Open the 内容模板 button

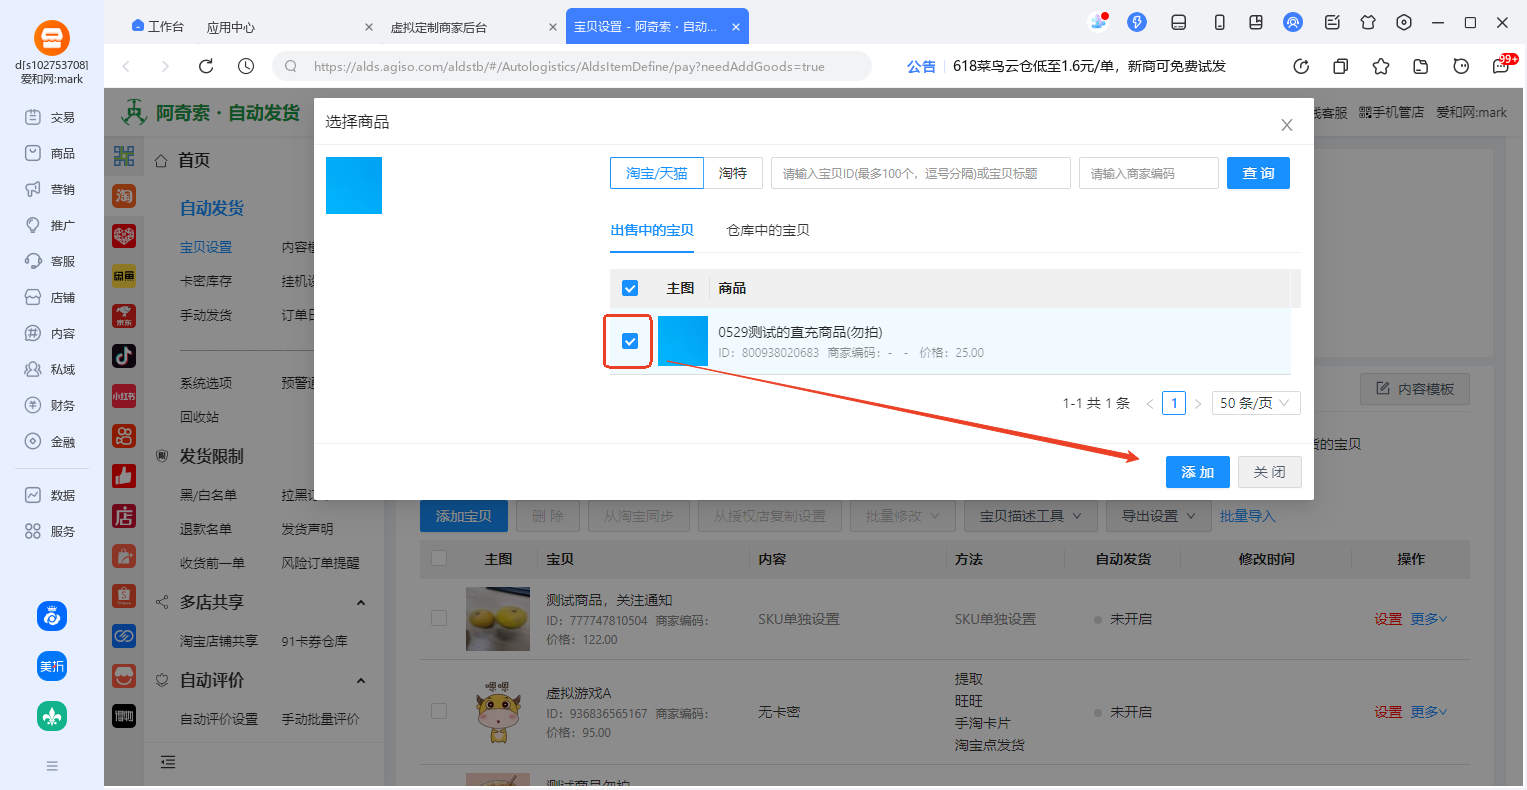pyautogui.click(x=1415, y=389)
